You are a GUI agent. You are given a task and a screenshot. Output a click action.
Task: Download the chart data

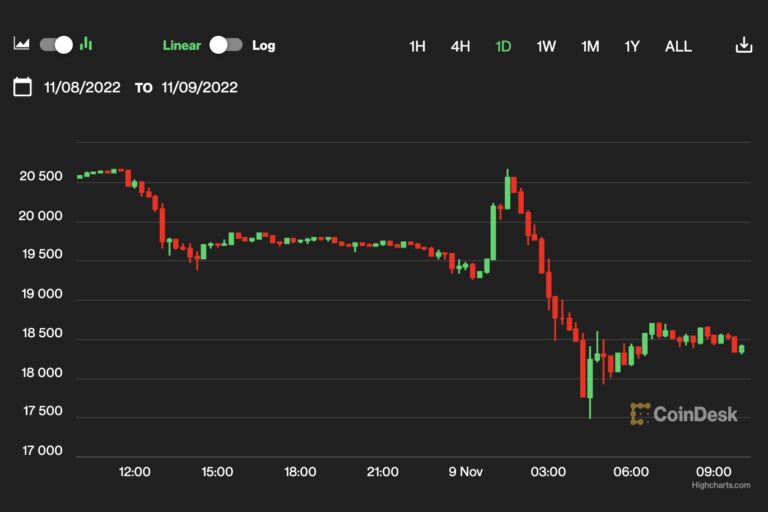744,45
